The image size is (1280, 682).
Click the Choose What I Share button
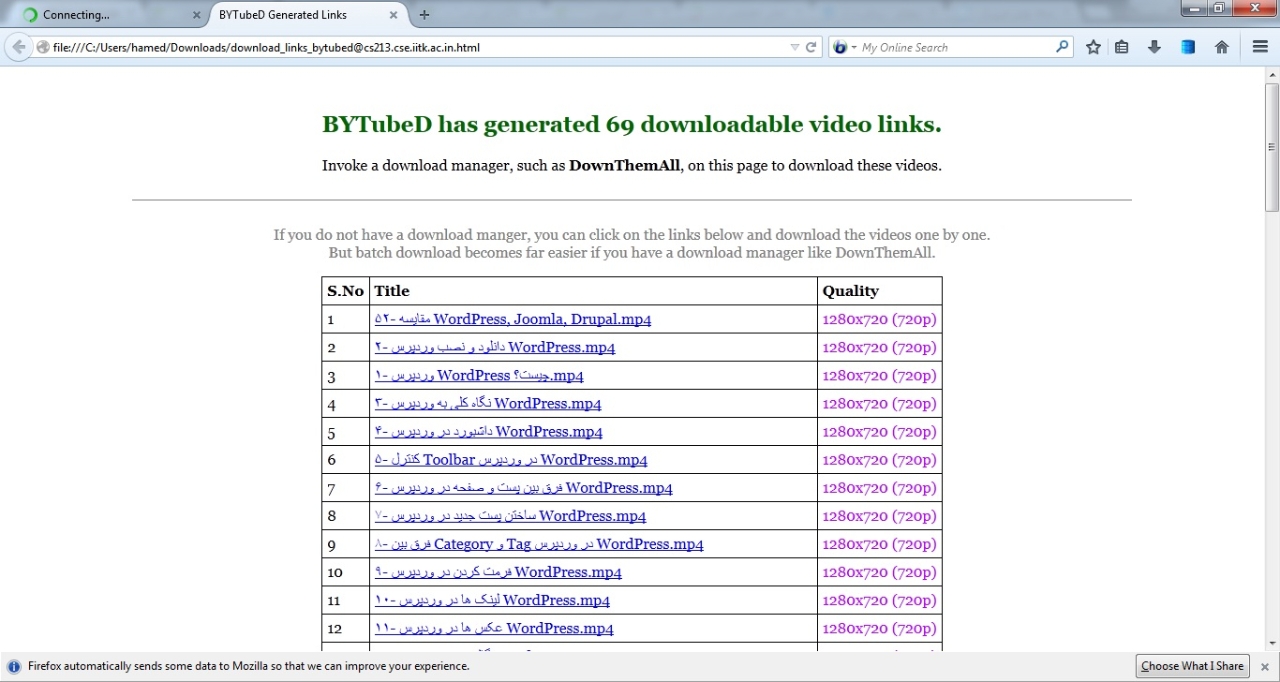coord(1192,666)
